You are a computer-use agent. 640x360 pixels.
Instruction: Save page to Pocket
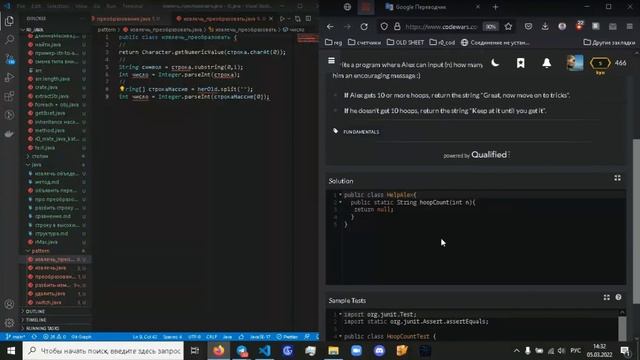point(528,27)
